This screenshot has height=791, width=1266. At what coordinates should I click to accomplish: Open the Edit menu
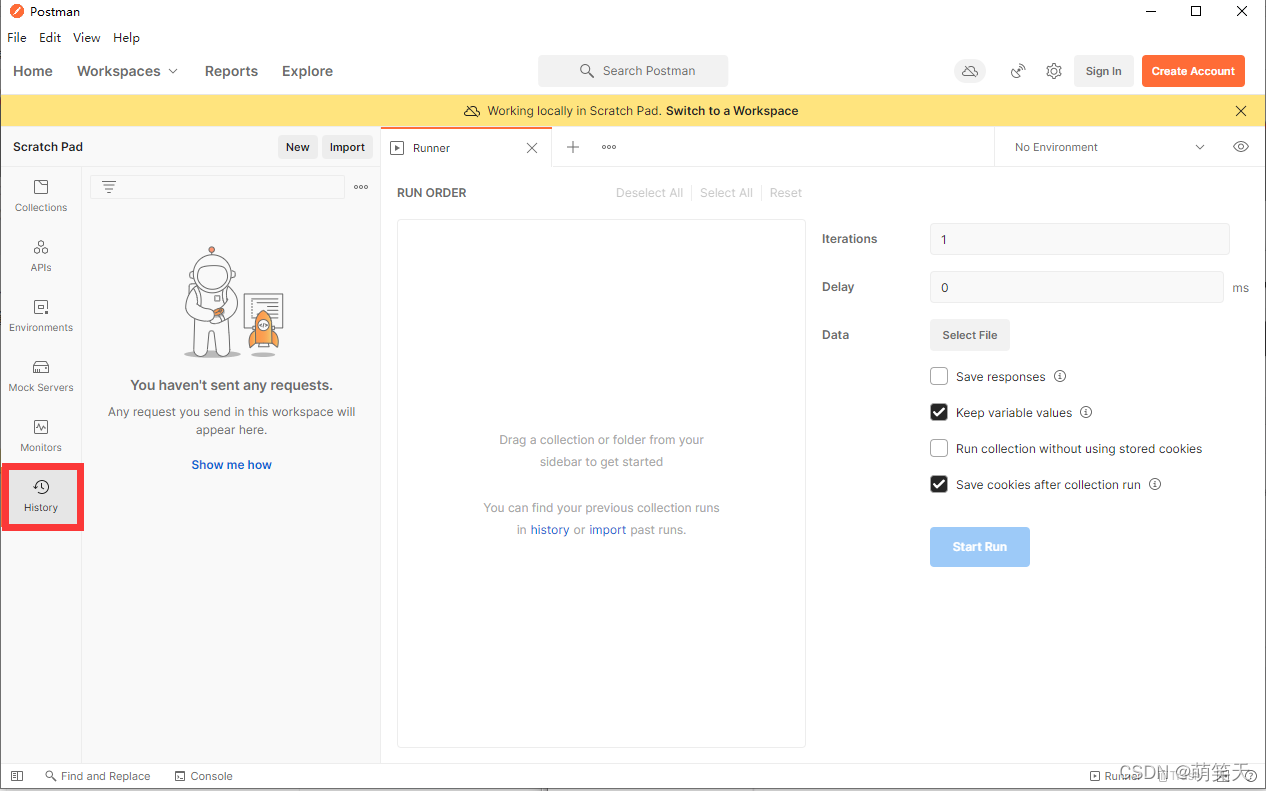[x=50, y=38]
